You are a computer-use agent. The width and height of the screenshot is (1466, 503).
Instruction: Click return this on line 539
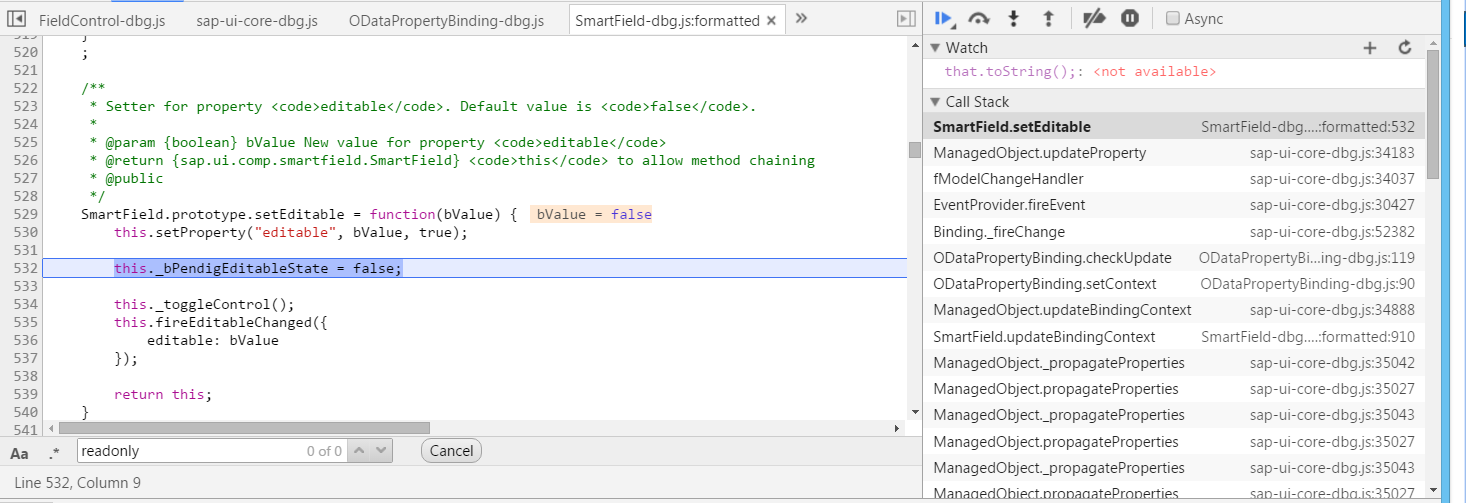coord(163,394)
